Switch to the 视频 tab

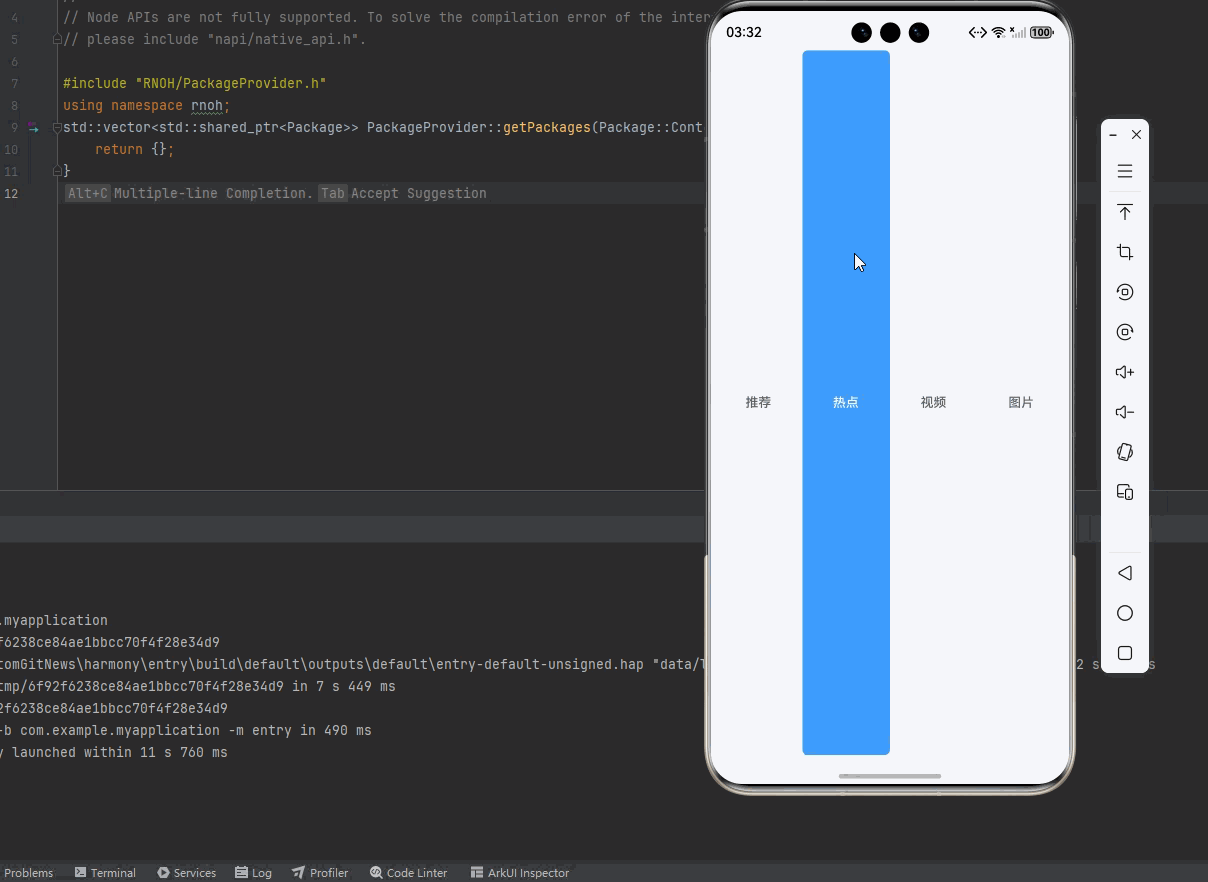[x=933, y=402]
